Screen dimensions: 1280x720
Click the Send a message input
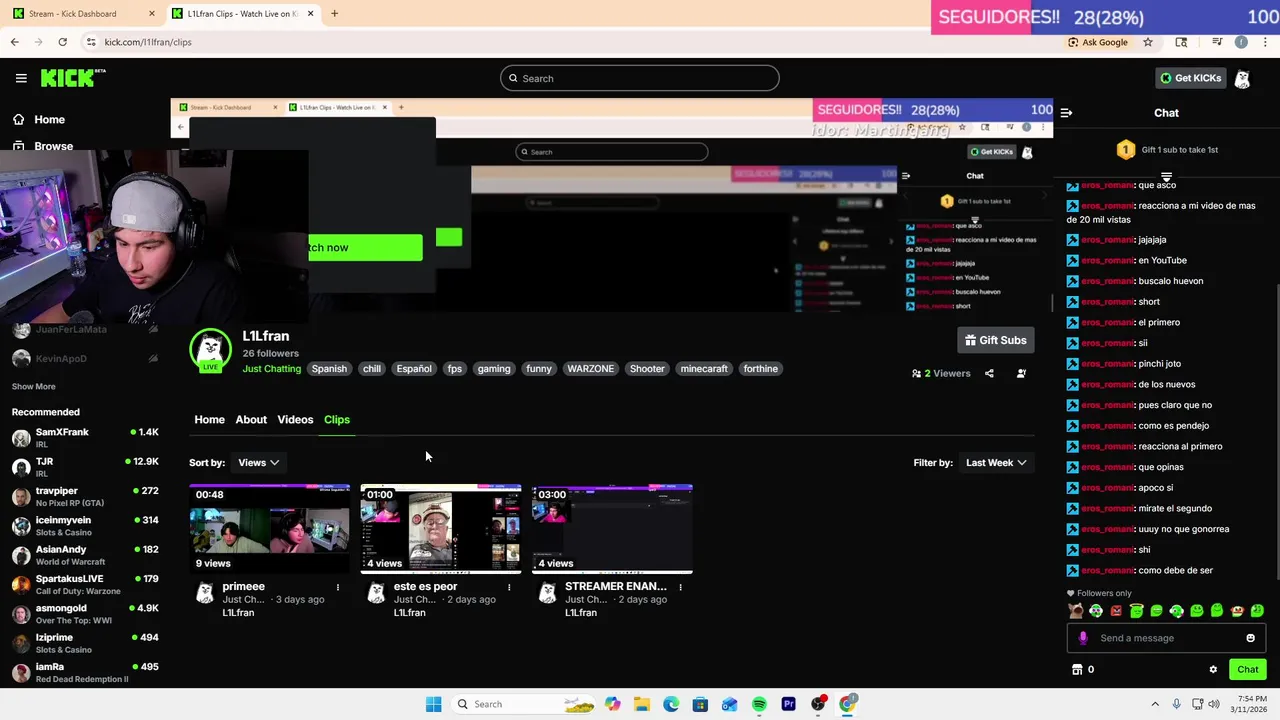click(1165, 638)
